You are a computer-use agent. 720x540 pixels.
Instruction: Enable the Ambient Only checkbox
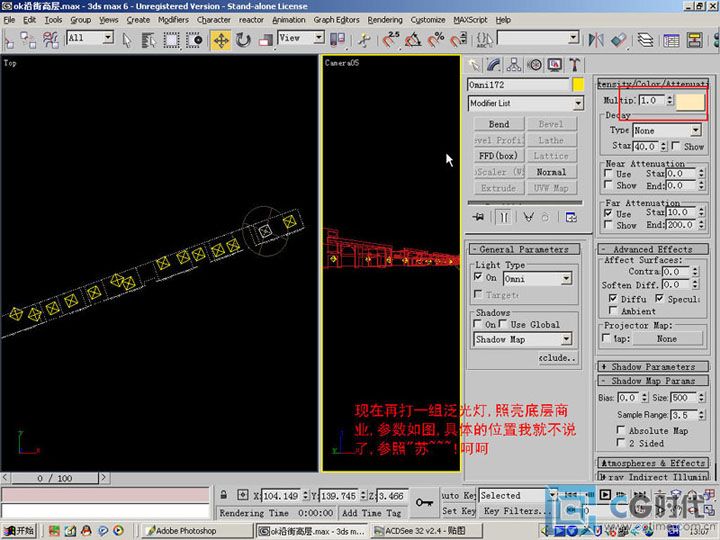point(613,310)
